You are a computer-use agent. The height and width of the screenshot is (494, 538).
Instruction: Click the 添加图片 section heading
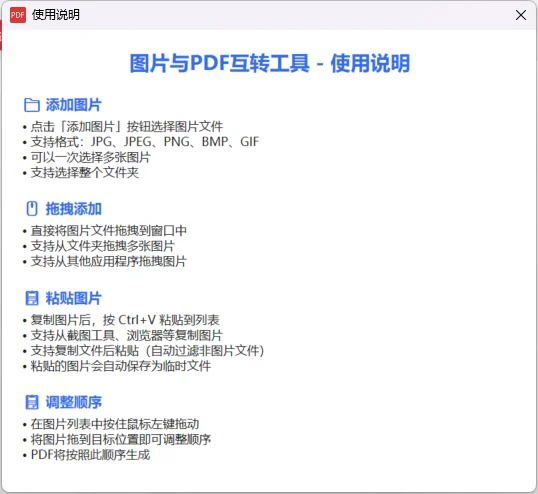(x=73, y=105)
